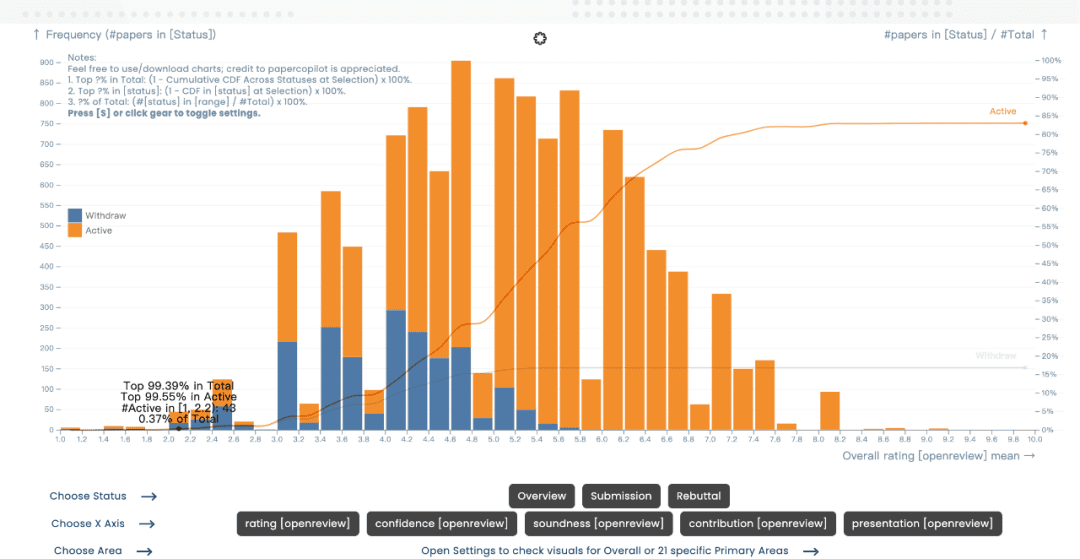The width and height of the screenshot is (1080, 559).
Task: Click the blue Withdraw legend color swatch
Action: [x=74, y=215]
